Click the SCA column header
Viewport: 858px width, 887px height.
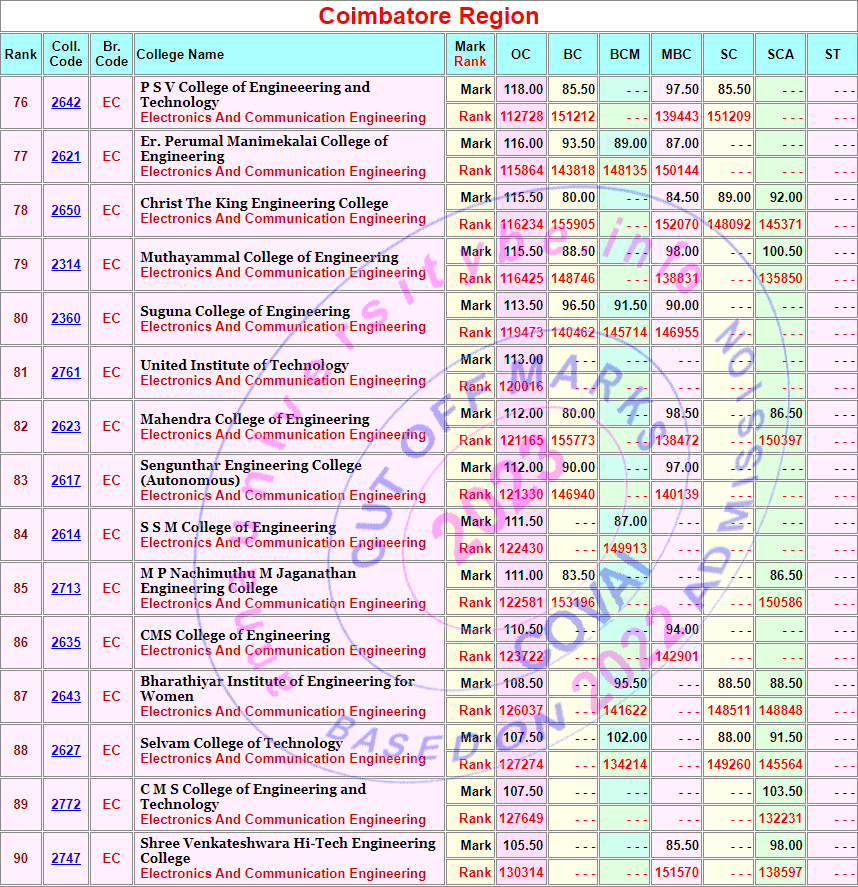(x=780, y=54)
